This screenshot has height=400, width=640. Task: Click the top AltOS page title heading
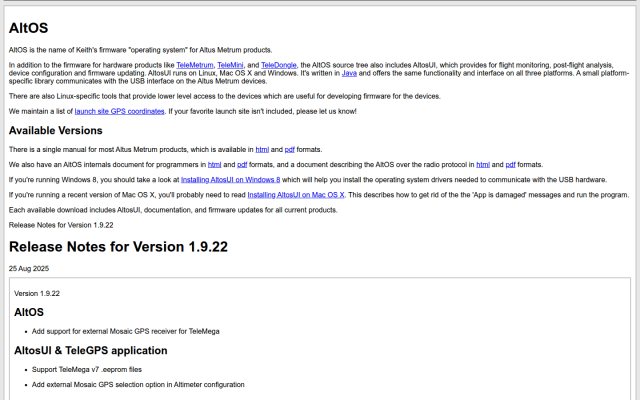click(x=29, y=28)
